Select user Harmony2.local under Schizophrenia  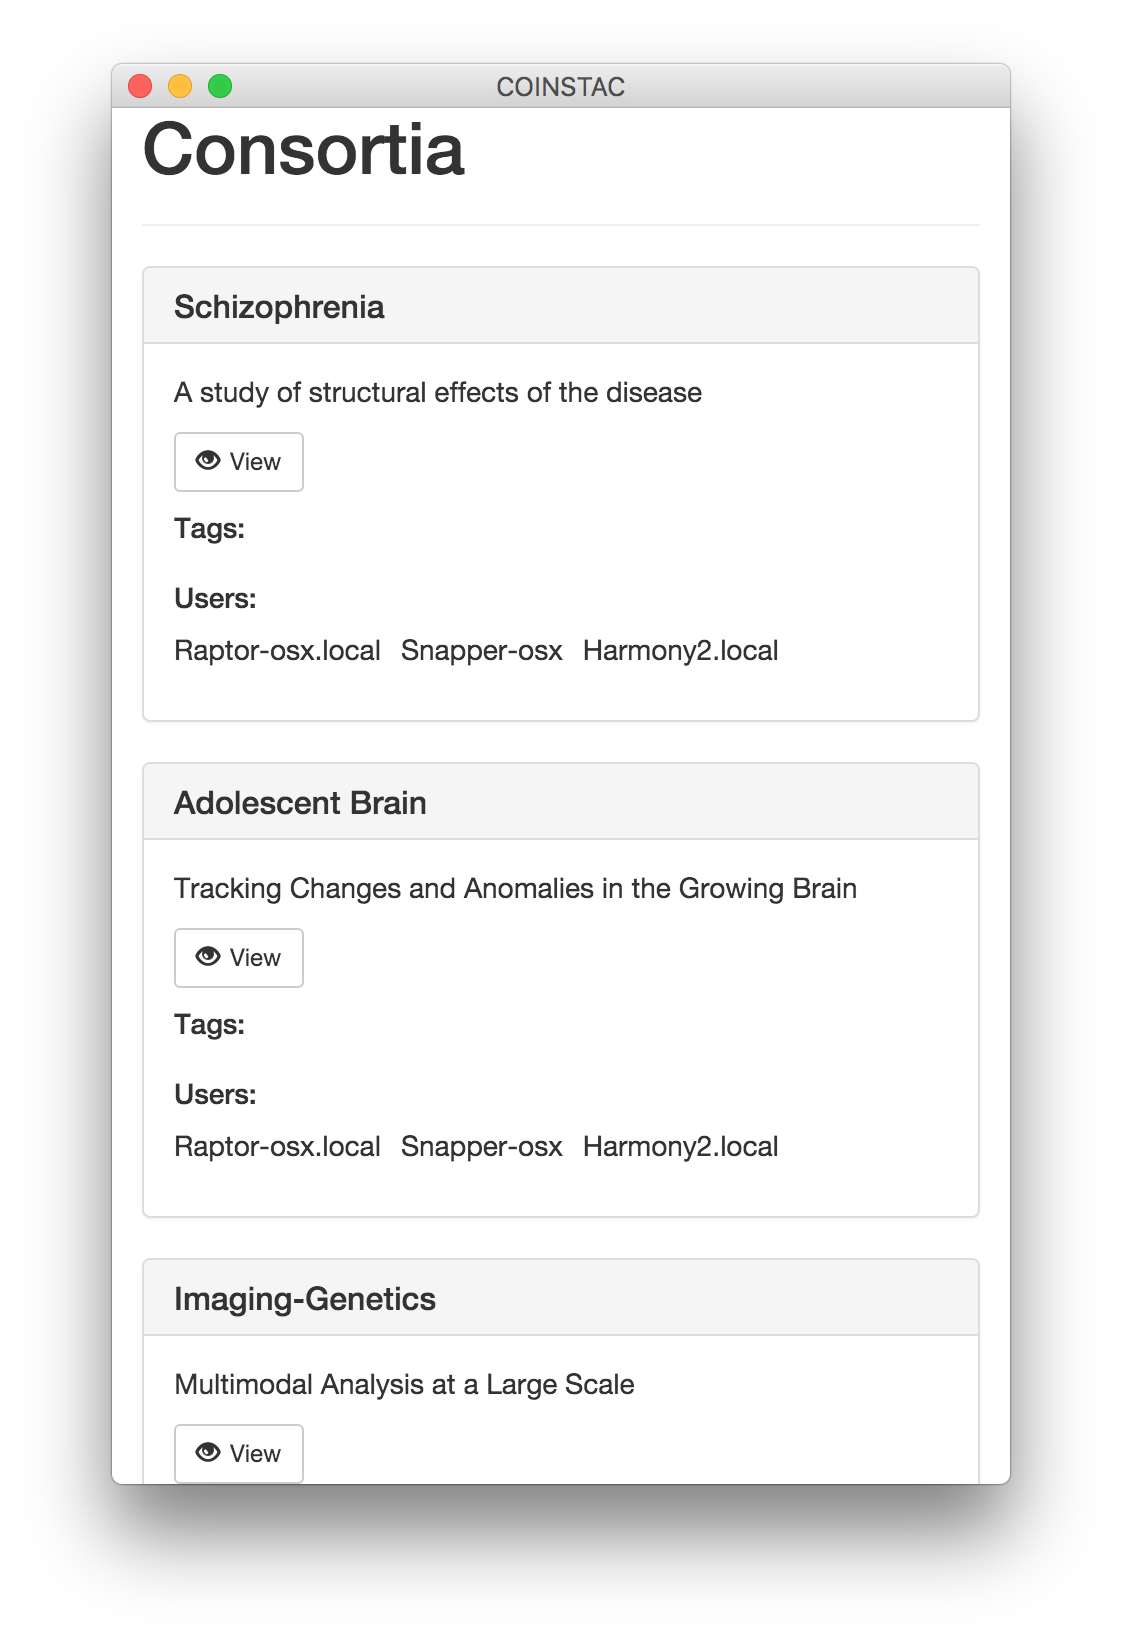pyautogui.click(x=680, y=651)
